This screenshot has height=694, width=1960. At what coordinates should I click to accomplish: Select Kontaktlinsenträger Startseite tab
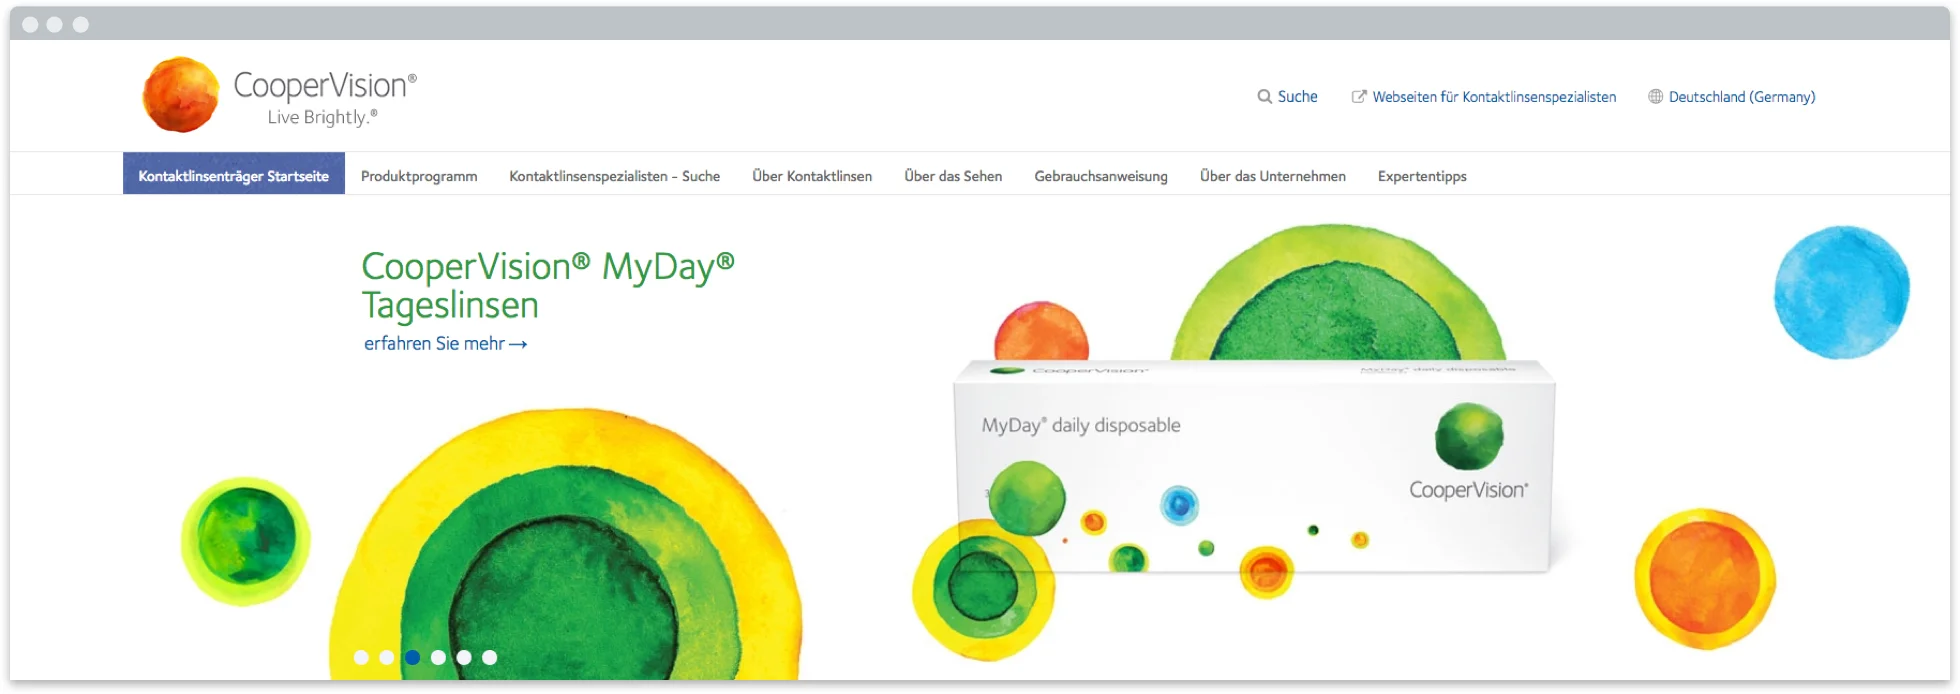(x=234, y=174)
